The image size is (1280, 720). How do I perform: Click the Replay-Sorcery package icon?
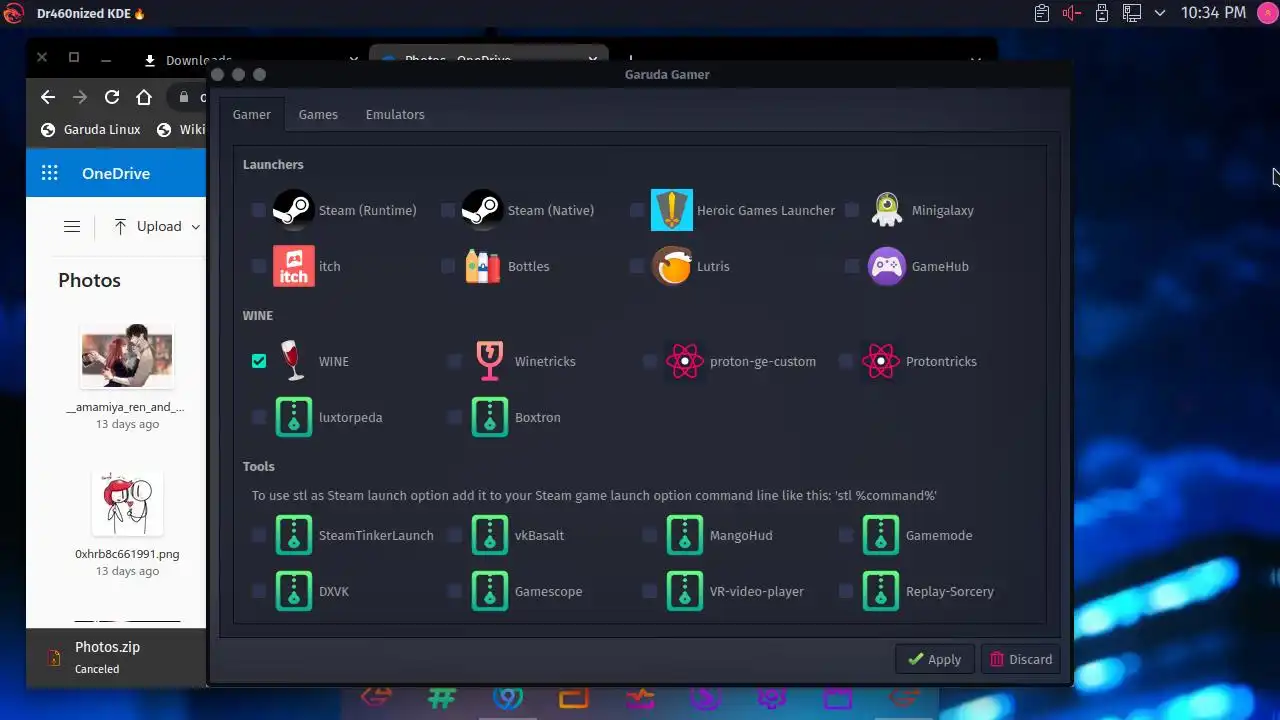click(x=881, y=591)
